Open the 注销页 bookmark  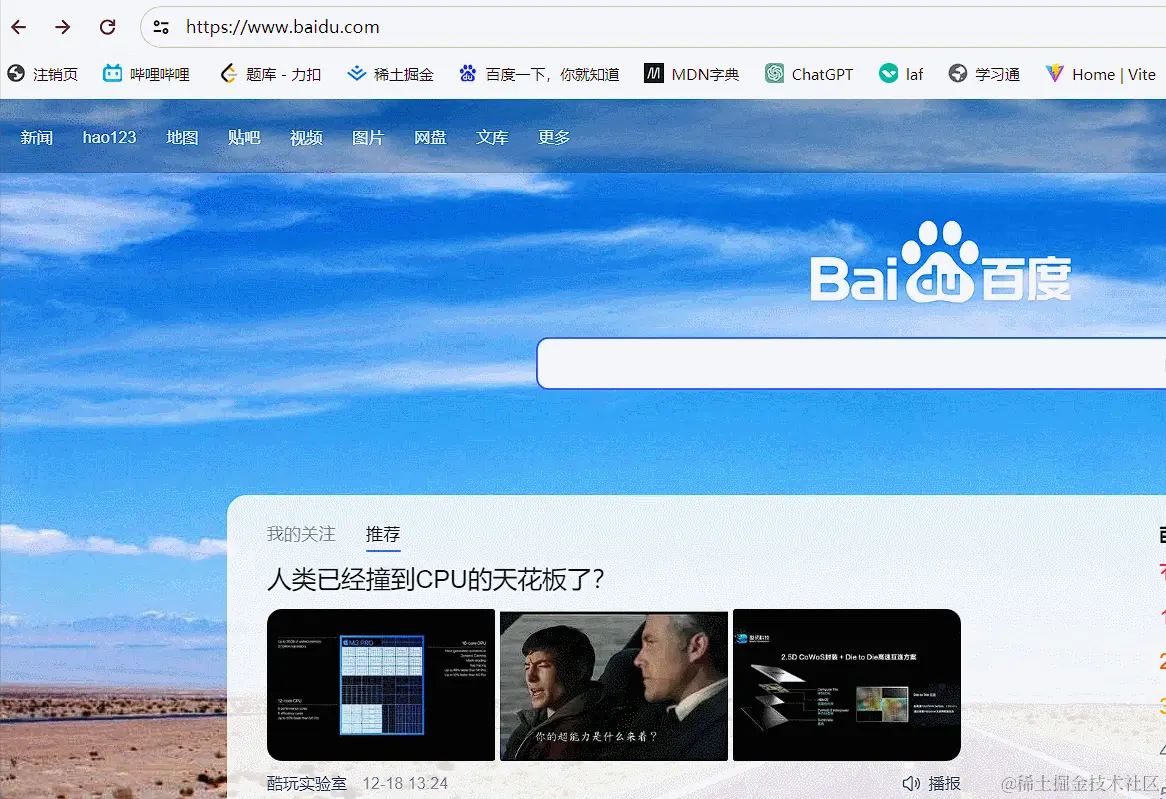[x=42, y=74]
